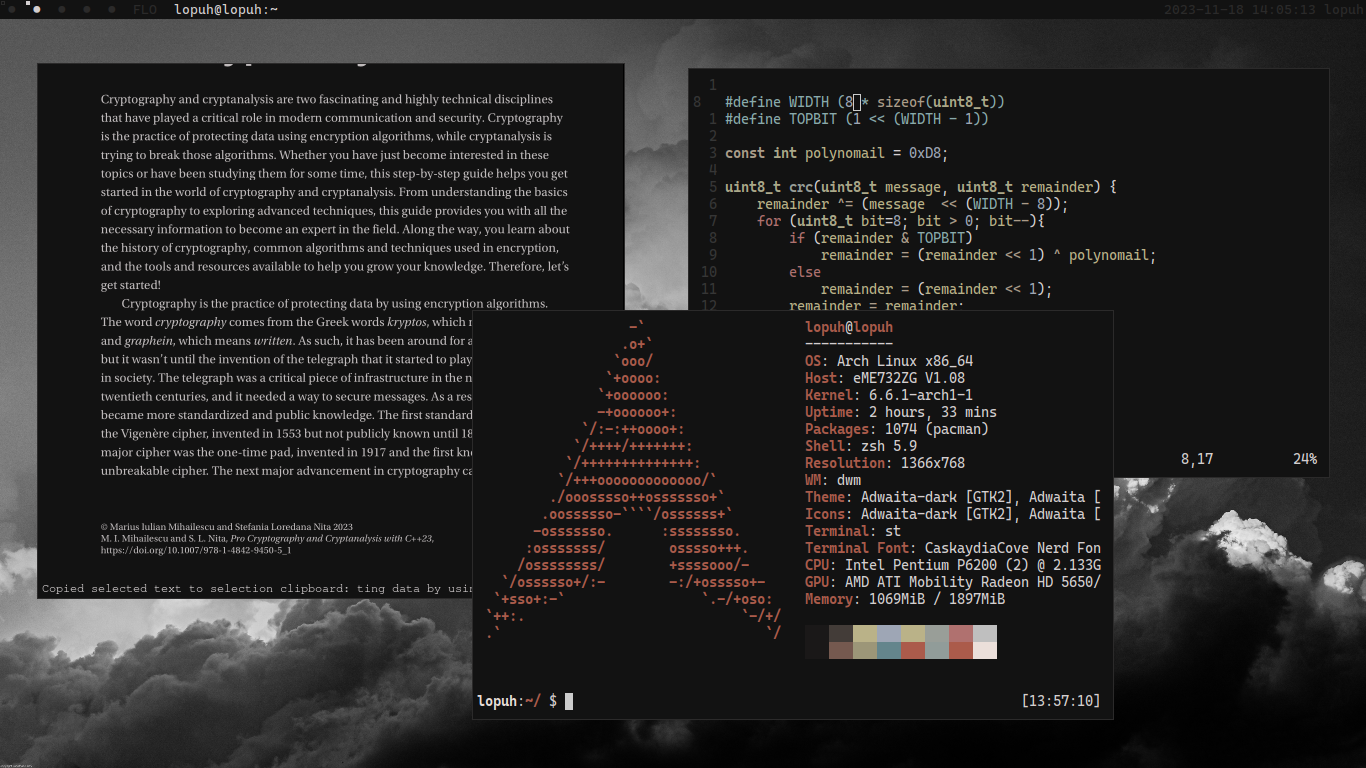Image resolution: width=1366 pixels, height=768 pixels.
Task: Focus the lopuh@lopuh:~ title in the bar
Action: point(225,10)
